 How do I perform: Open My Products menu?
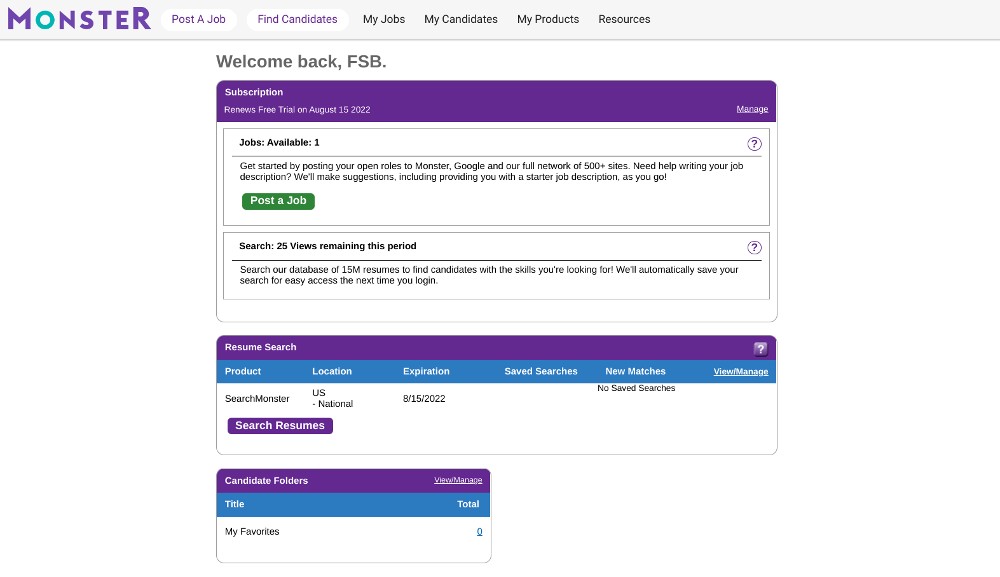(548, 19)
